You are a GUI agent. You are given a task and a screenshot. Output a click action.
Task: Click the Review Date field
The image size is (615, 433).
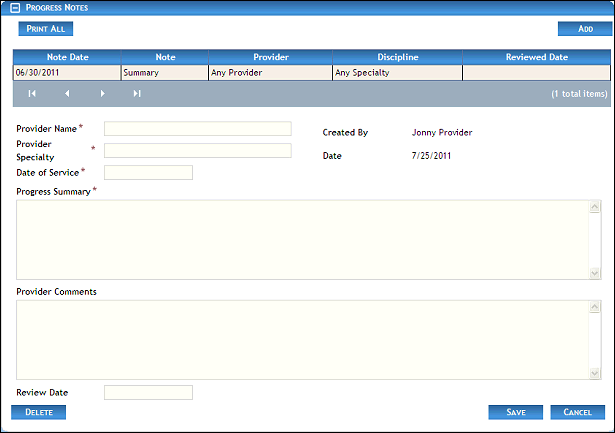pos(148,392)
